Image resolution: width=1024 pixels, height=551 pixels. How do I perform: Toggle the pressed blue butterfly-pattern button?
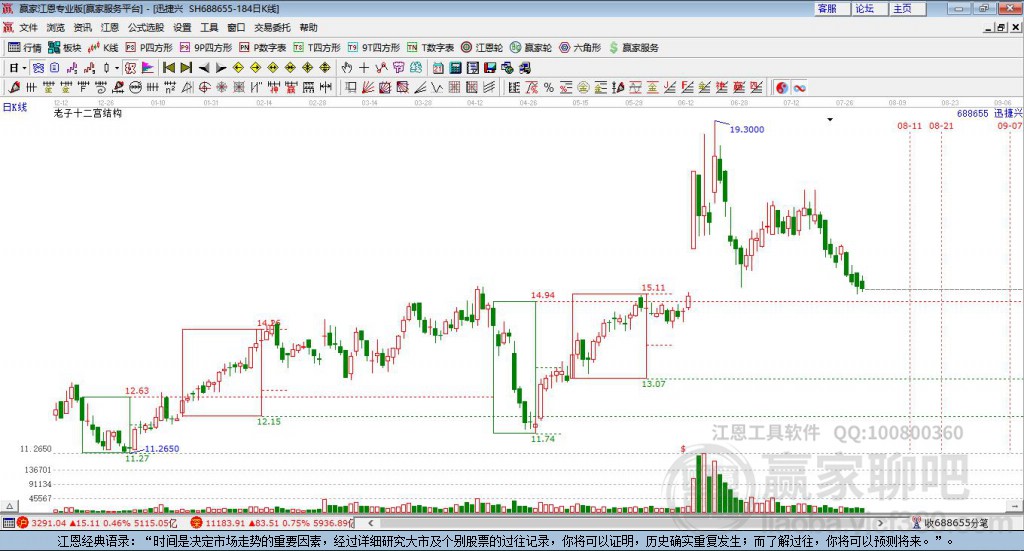pos(39,68)
